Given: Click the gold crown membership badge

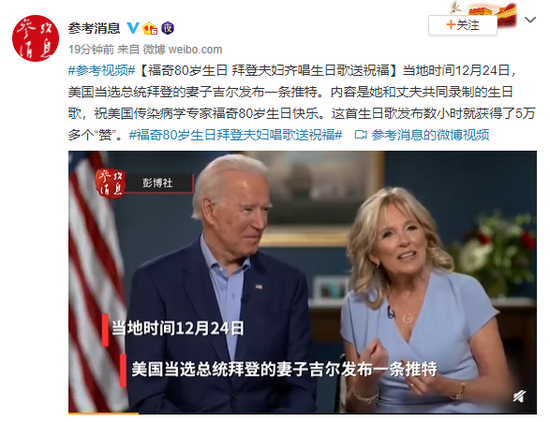Looking at the screenshot, I should [x=150, y=28].
